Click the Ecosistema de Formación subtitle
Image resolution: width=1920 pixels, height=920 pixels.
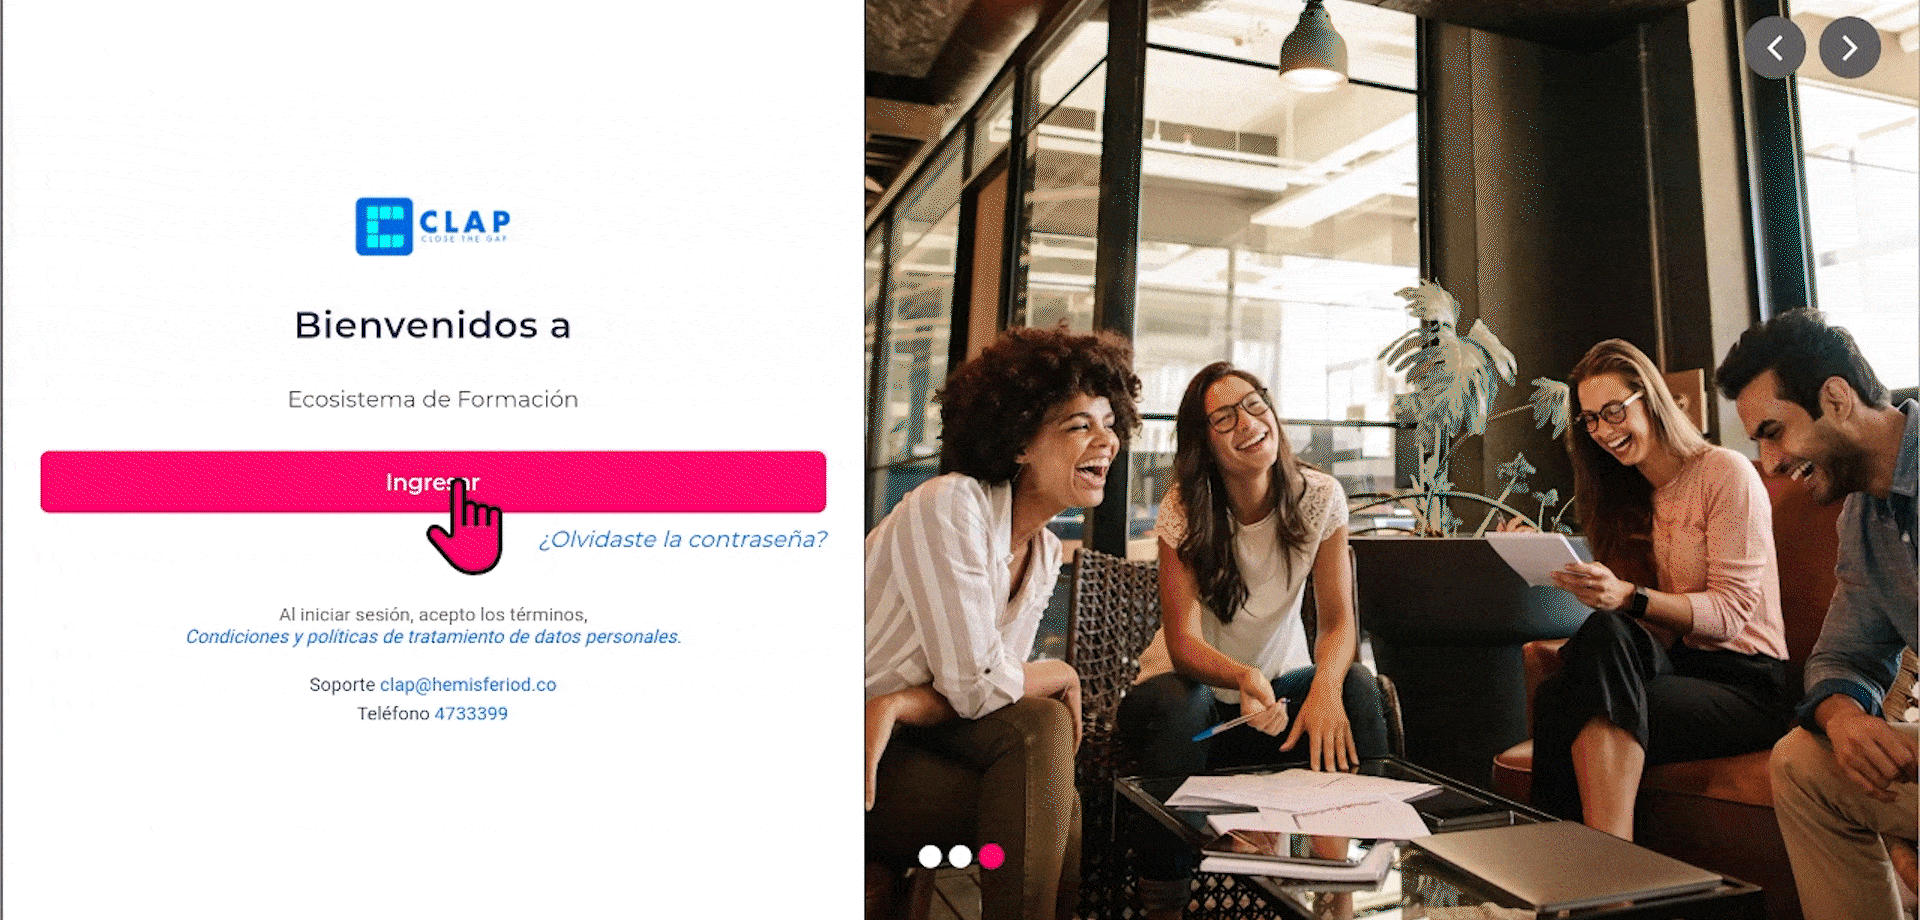(433, 399)
